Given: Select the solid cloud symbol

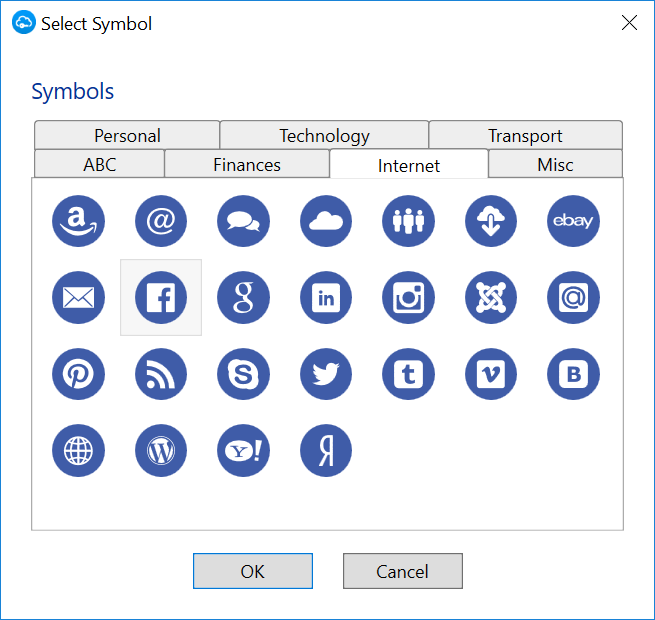Looking at the screenshot, I should 326,221.
